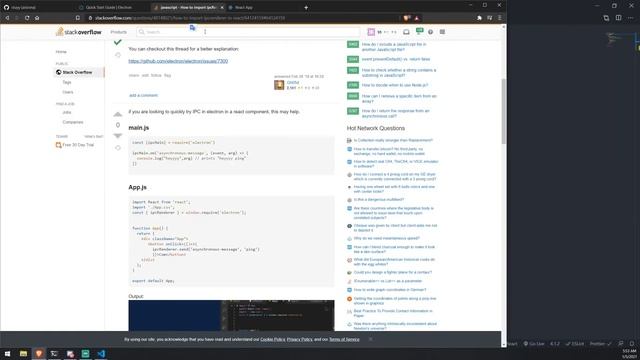Image resolution: width=640 pixels, height=360 pixels.
Task: Open 'remove a specific item from an array' question
Action: [399, 98]
